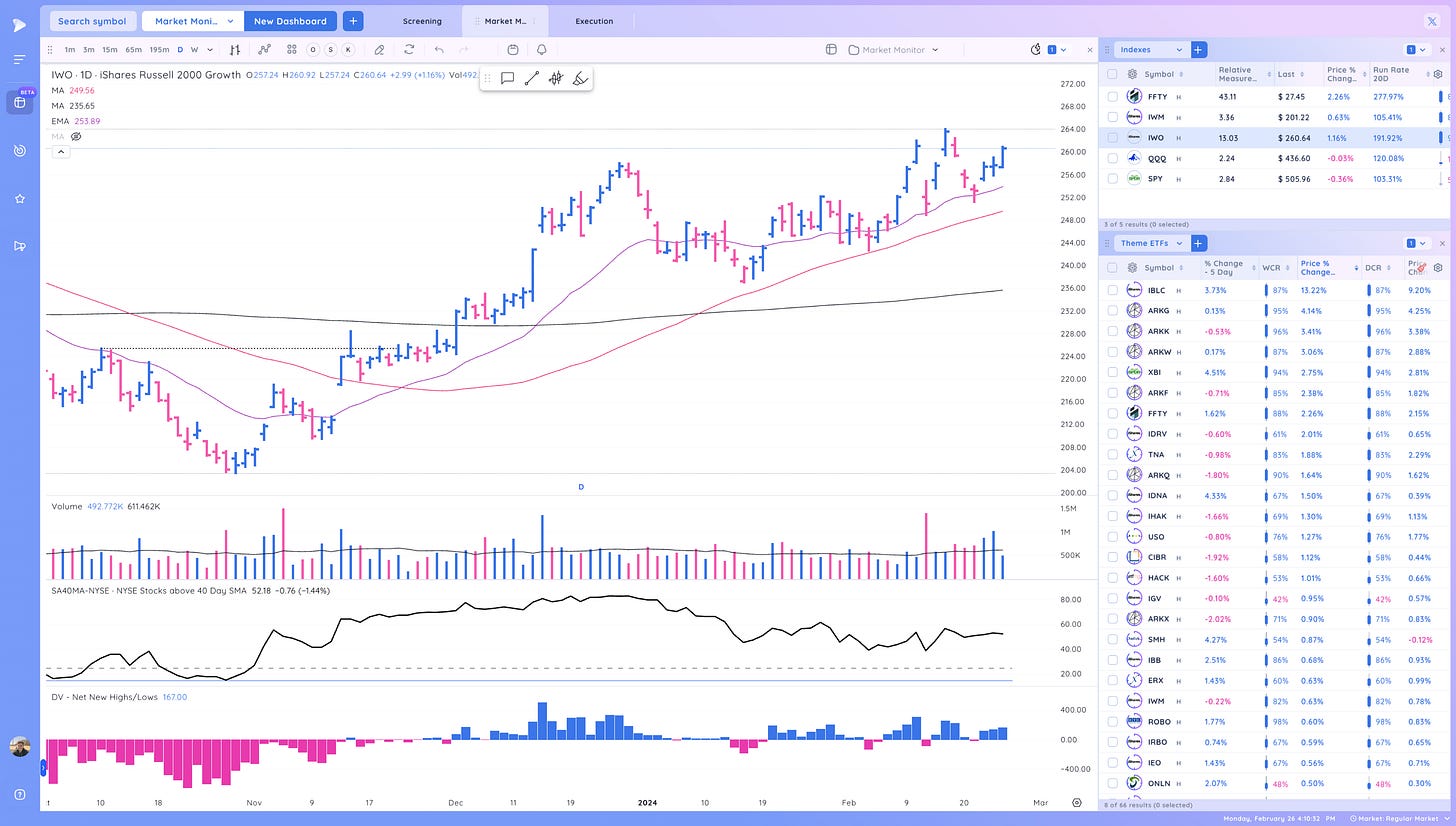Open the link group 1 dropdown in Indexes panel
This screenshot has height=826, width=1456.
pos(1416,49)
